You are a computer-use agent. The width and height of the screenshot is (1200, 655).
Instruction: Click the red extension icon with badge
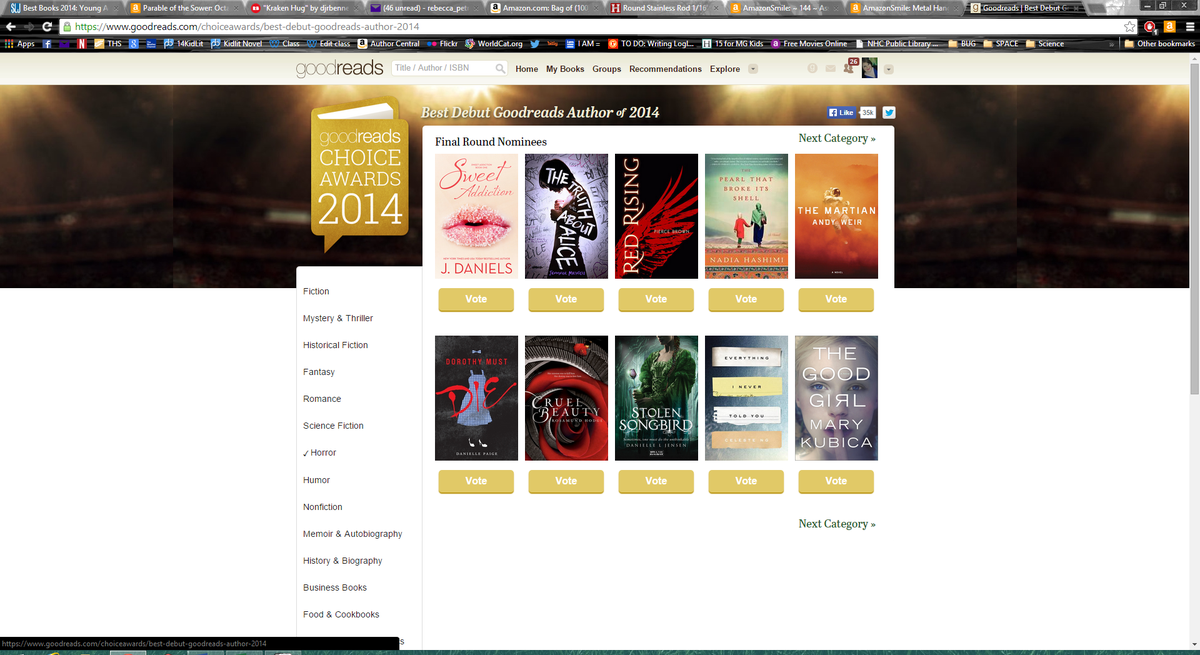(1150, 27)
